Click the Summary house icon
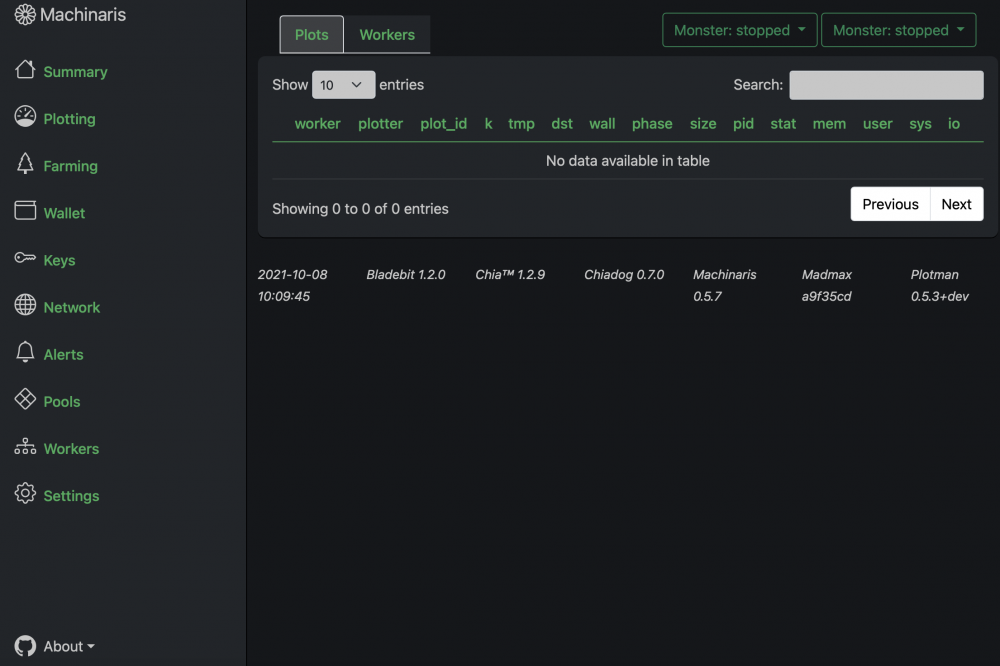This screenshot has height=666, width=1000. coord(25,70)
